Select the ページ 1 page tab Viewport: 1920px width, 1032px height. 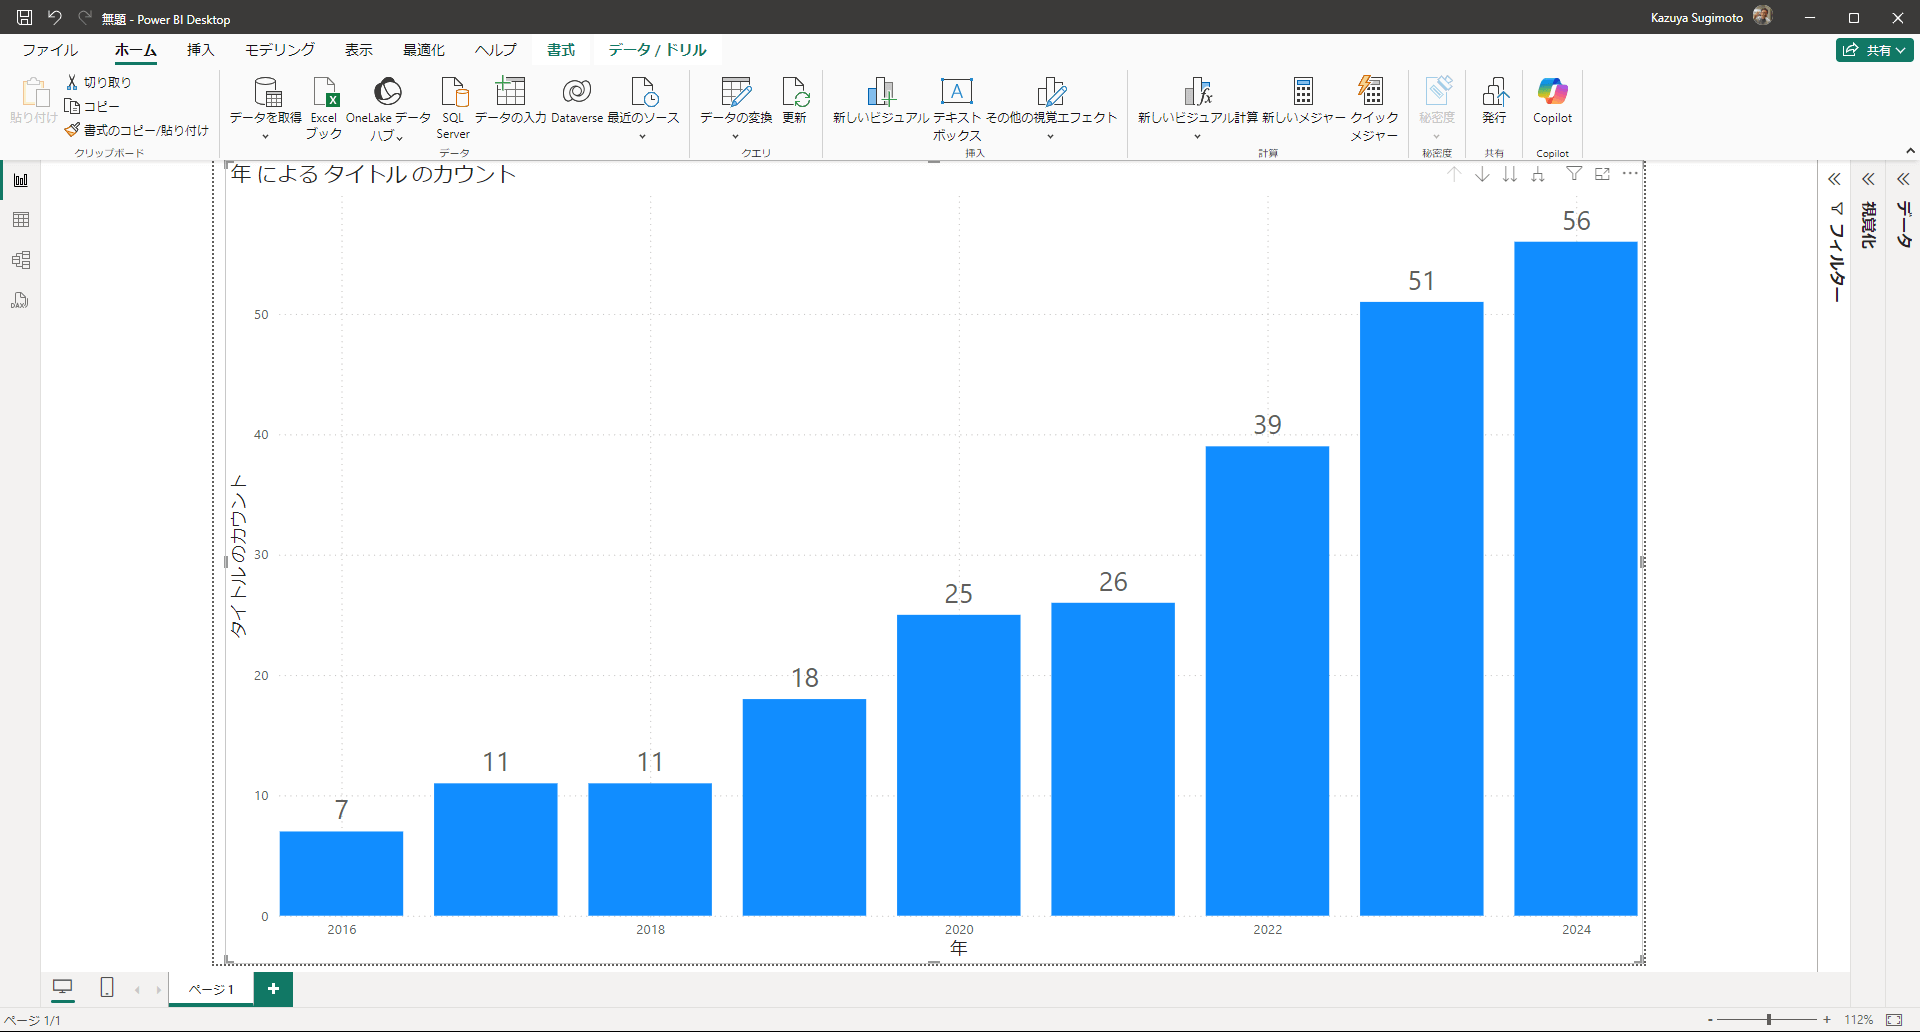pyautogui.click(x=211, y=989)
